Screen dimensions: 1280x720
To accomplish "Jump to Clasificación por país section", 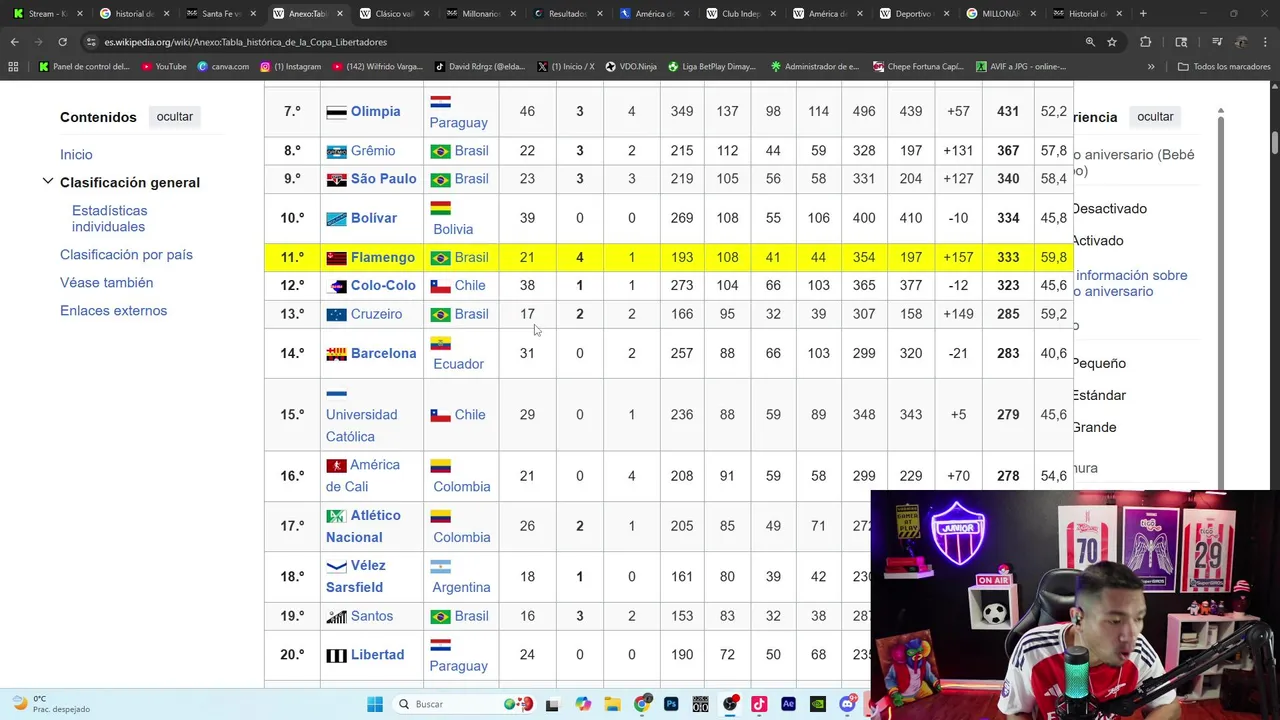I will pyautogui.click(x=126, y=254).
